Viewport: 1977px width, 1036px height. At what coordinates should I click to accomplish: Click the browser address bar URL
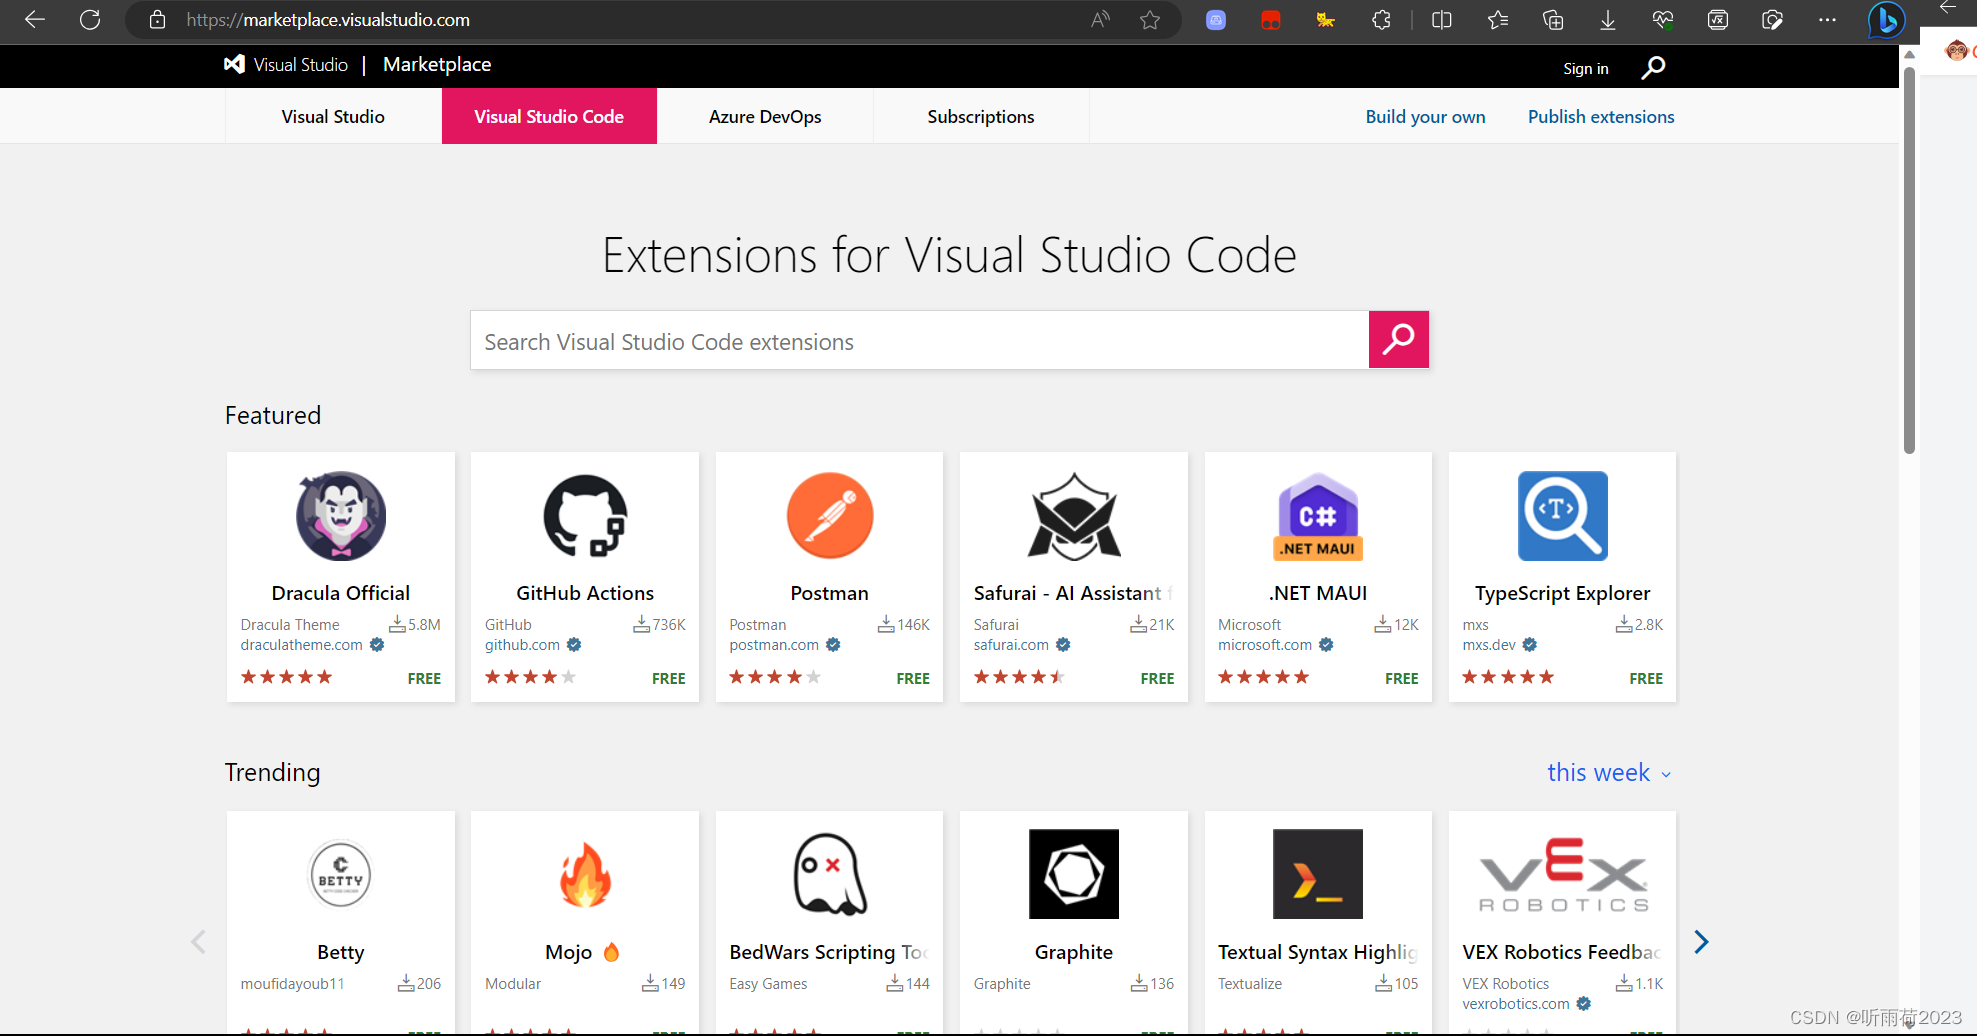tap(328, 20)
